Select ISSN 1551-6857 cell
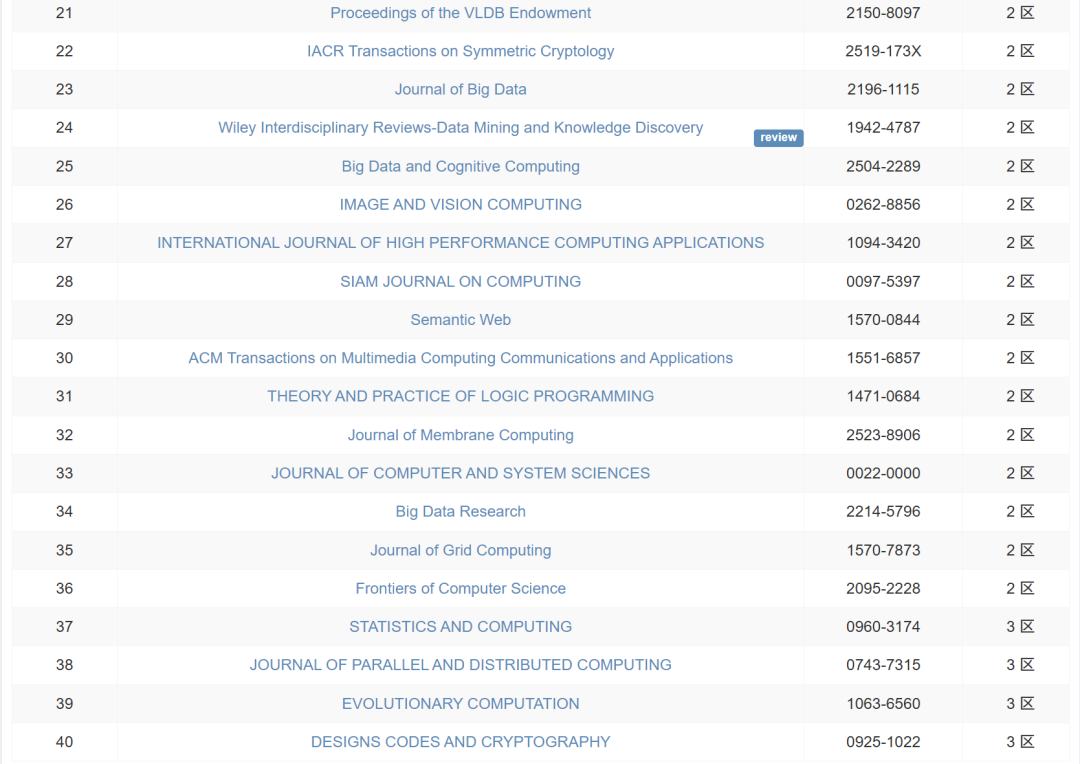The width and height of the screenshot is (1080, 764). (x=883, y=358)
